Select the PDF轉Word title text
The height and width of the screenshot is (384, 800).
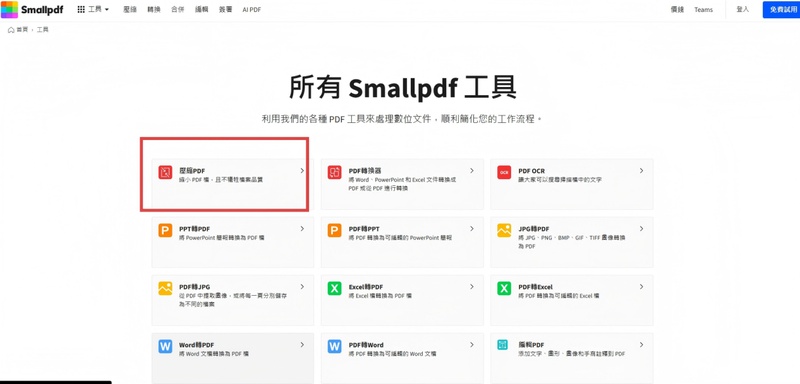(x=366, y=345)
